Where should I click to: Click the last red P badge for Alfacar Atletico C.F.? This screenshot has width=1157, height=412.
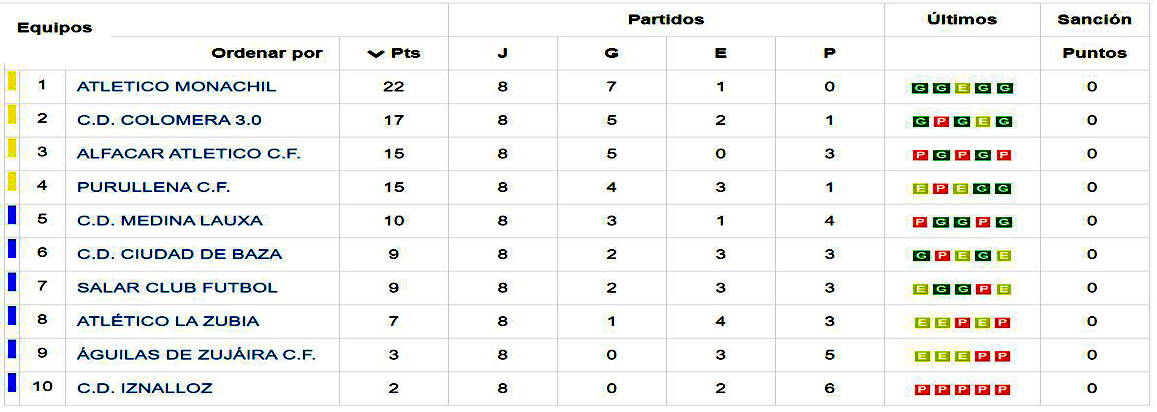click(x=1004, y=155)
